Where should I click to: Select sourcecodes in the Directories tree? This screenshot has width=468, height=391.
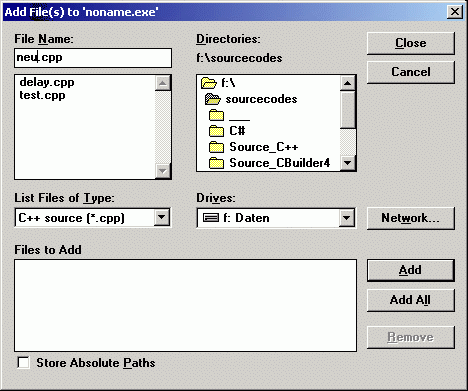tap(261, 99)
